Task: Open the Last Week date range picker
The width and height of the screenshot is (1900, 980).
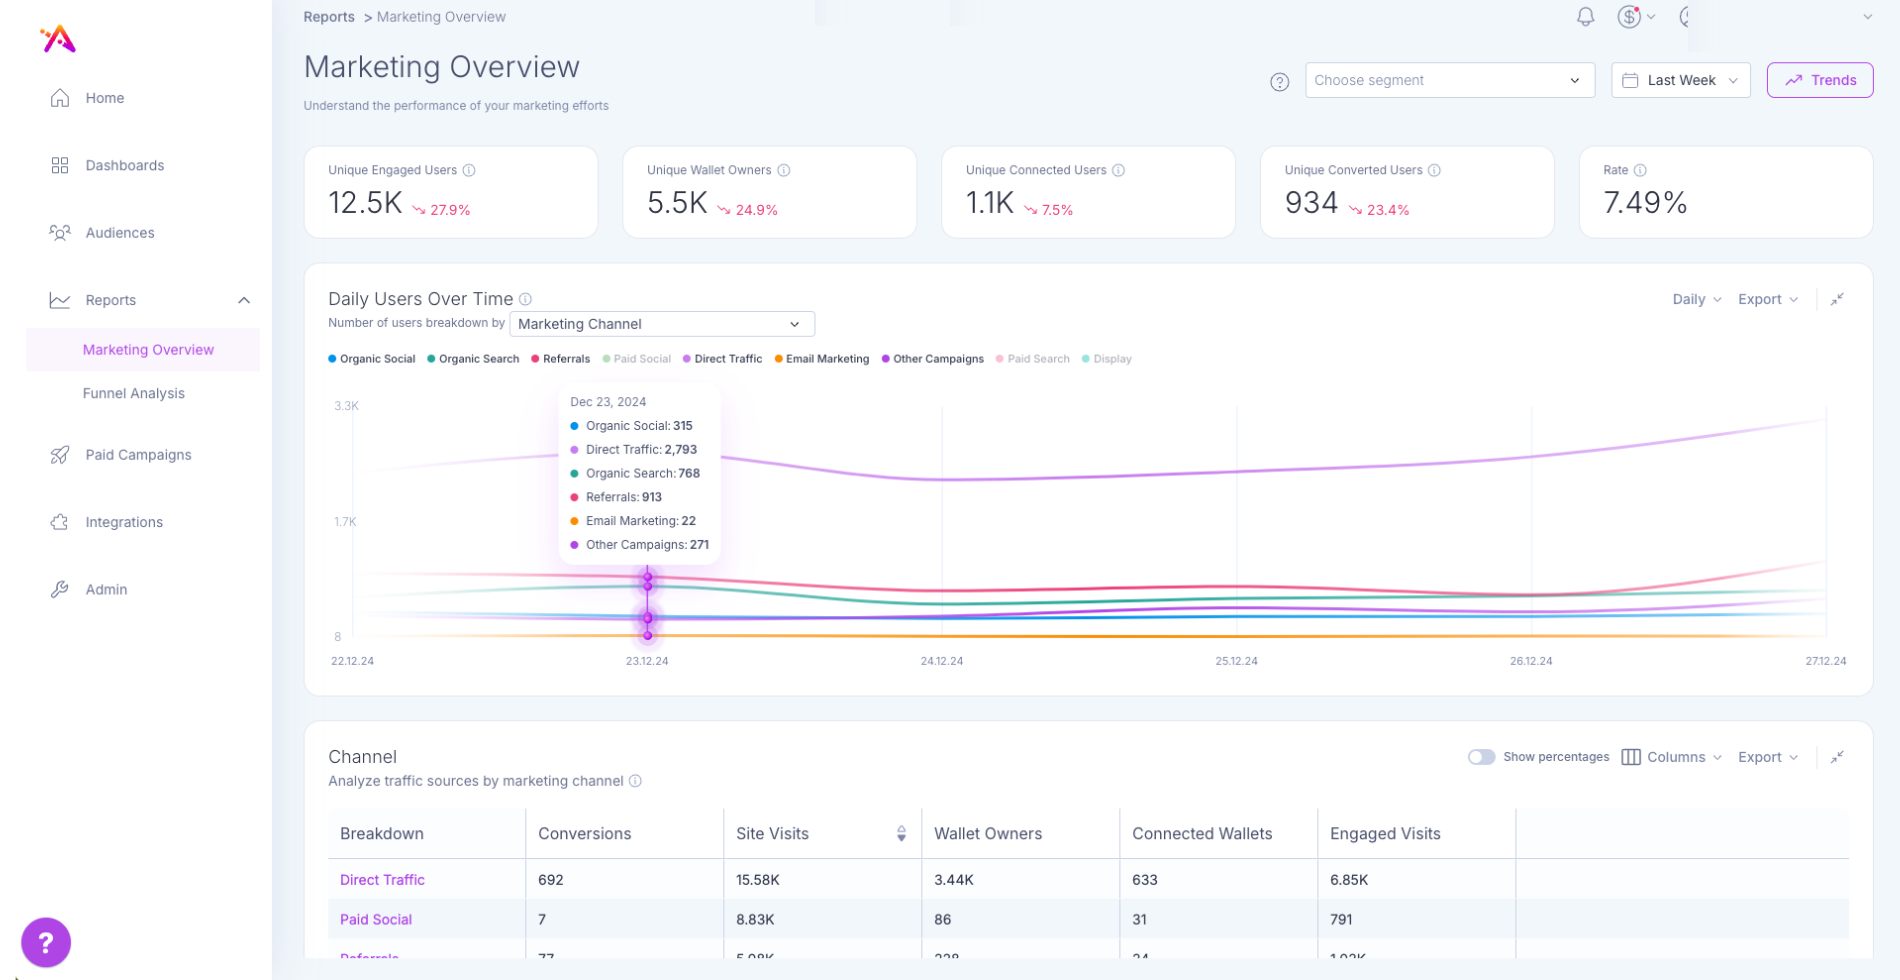Action: point(1680,81)
